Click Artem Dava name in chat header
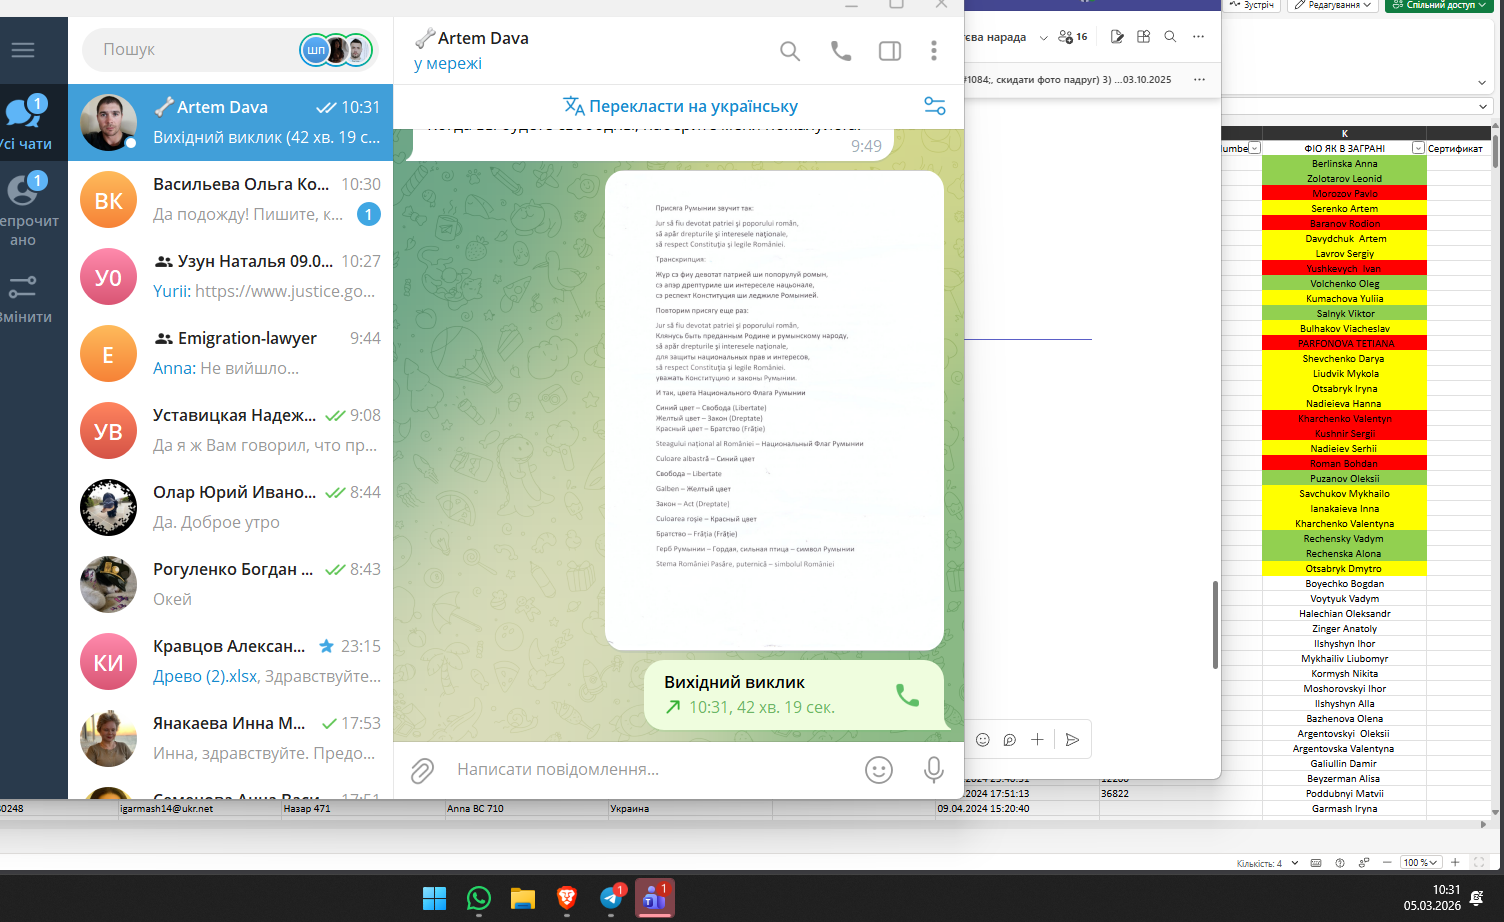Viewport: 1504px width, 922px height. pyautogui.click(x=483, y=38)
